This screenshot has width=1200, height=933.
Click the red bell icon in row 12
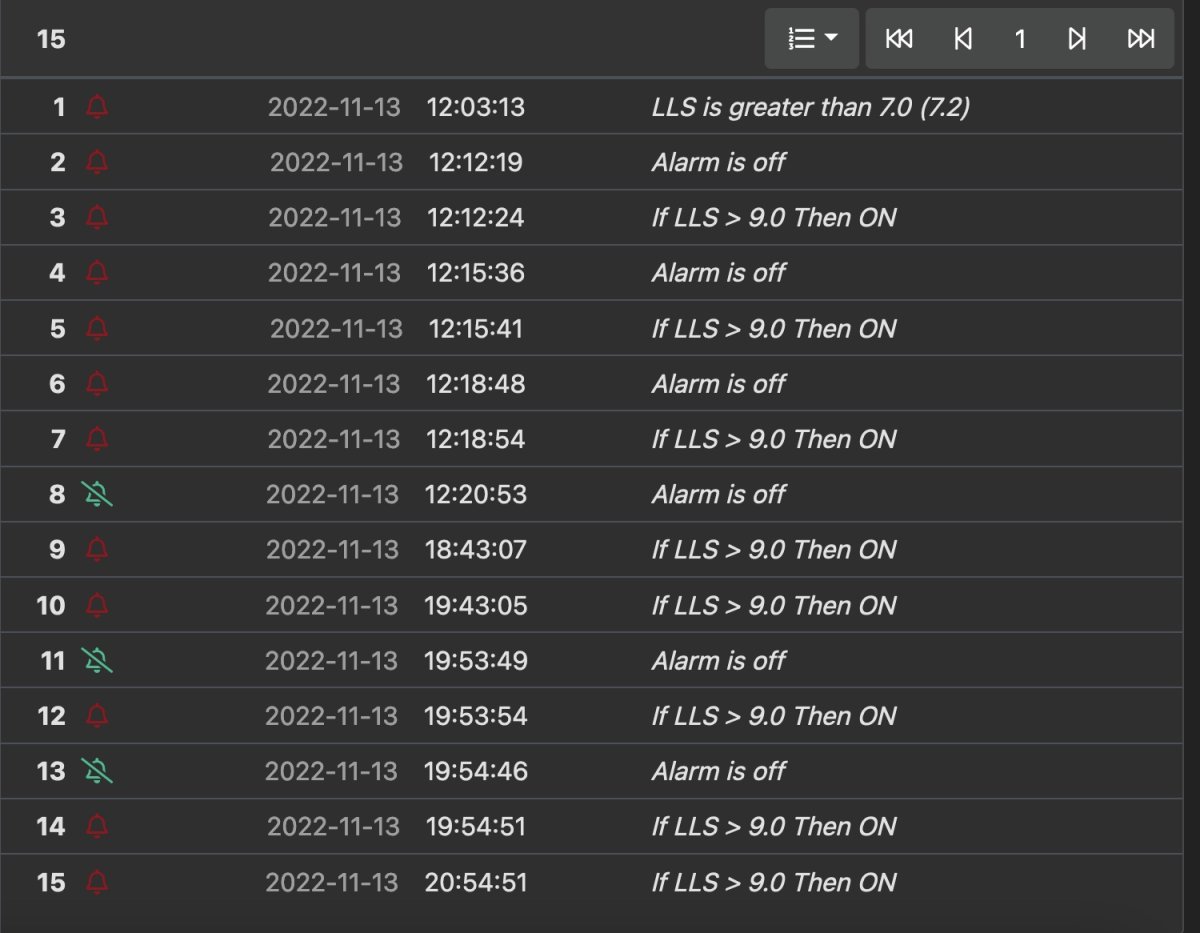(97, 716)
